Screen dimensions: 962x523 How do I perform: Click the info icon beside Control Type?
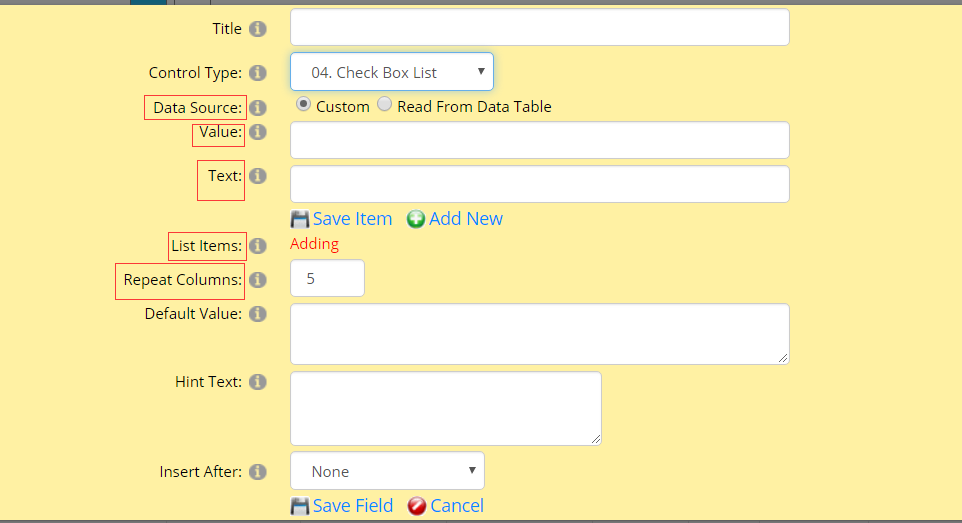(258, 72)
